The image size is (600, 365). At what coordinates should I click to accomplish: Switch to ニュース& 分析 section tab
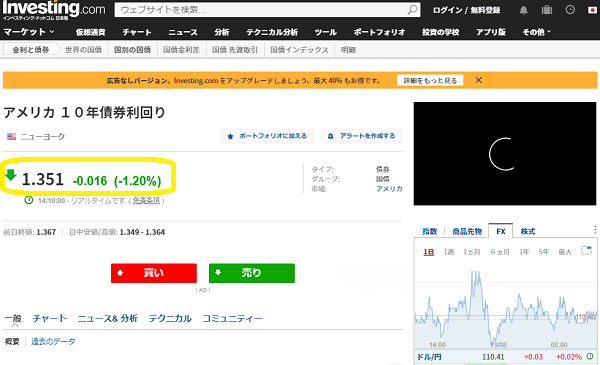108,318
